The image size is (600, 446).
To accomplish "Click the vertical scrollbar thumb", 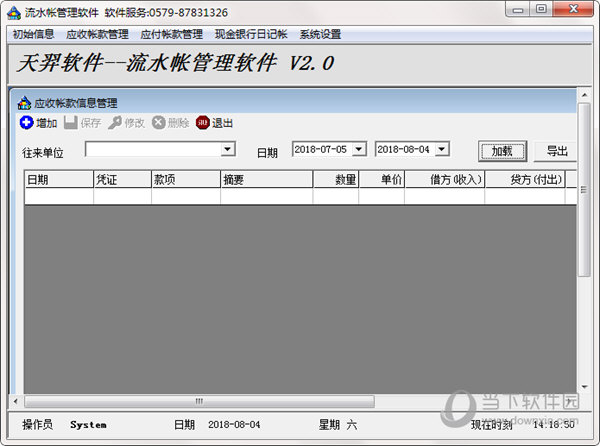I will (584, 189).
